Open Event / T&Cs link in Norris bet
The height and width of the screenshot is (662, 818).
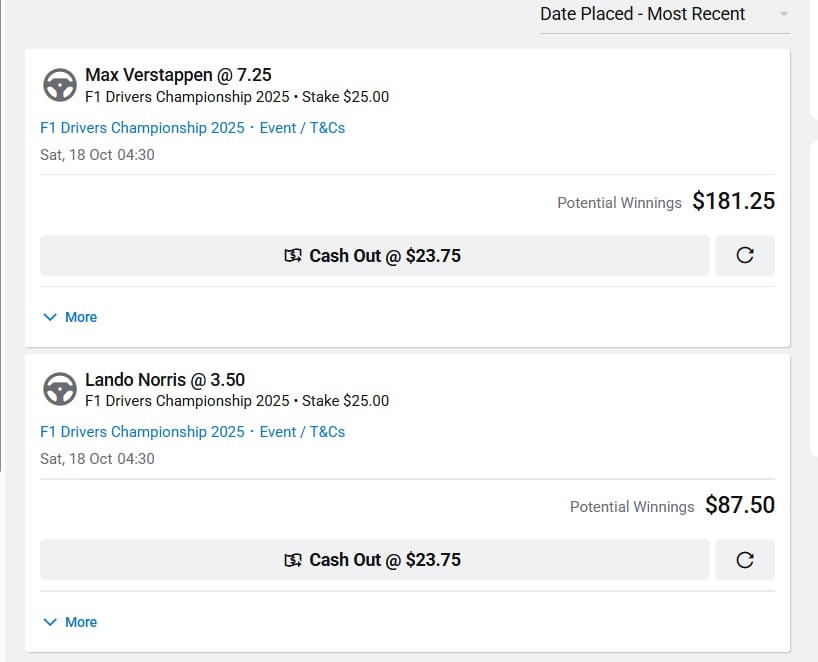302,432
